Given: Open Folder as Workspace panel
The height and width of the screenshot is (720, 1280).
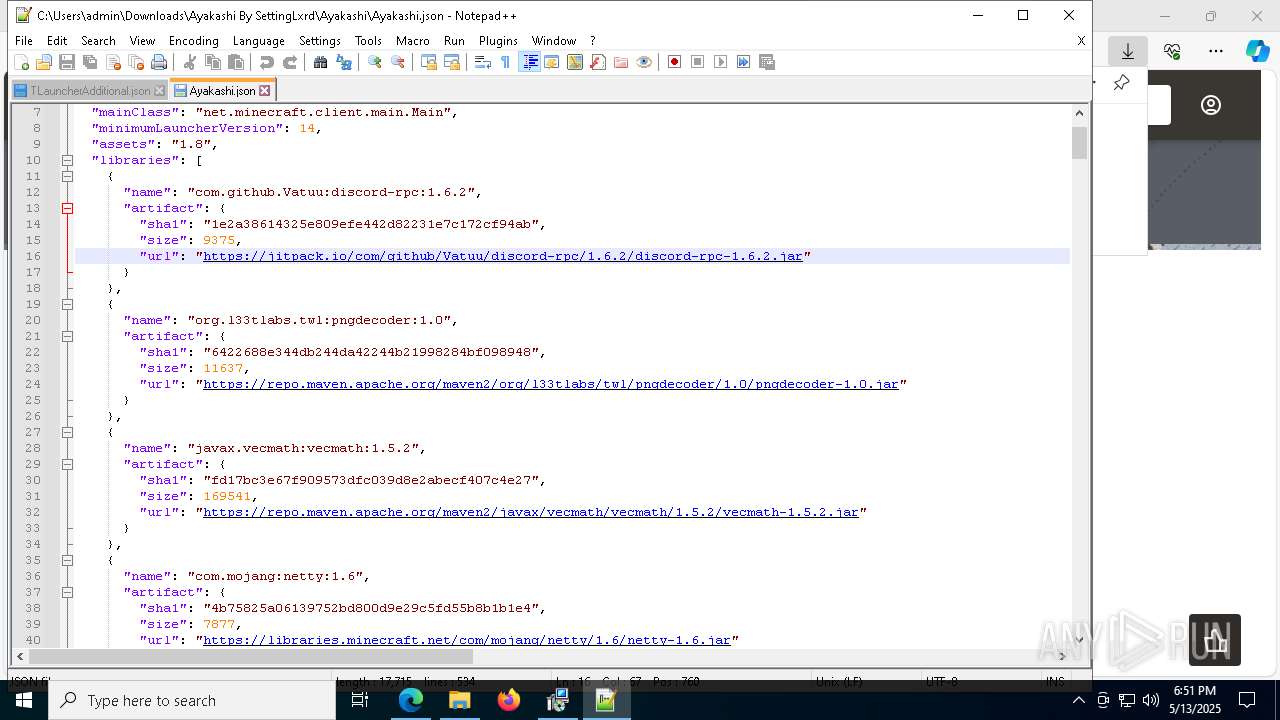Looking at the screenshot, I should click(621, 62).
